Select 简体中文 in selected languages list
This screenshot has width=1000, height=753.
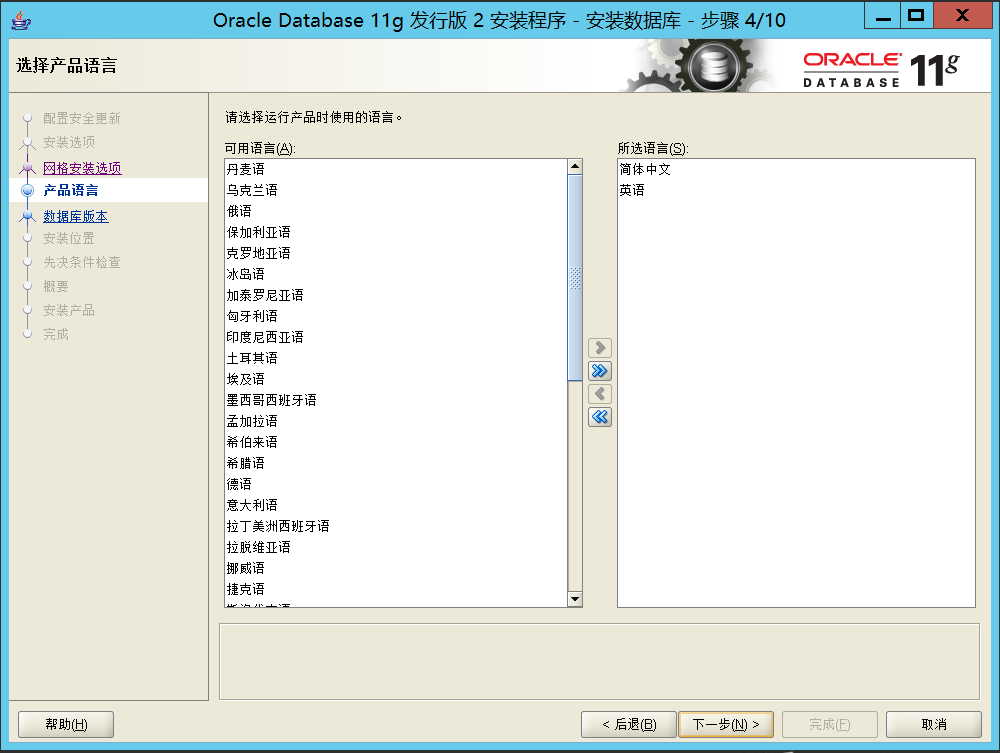796,169
